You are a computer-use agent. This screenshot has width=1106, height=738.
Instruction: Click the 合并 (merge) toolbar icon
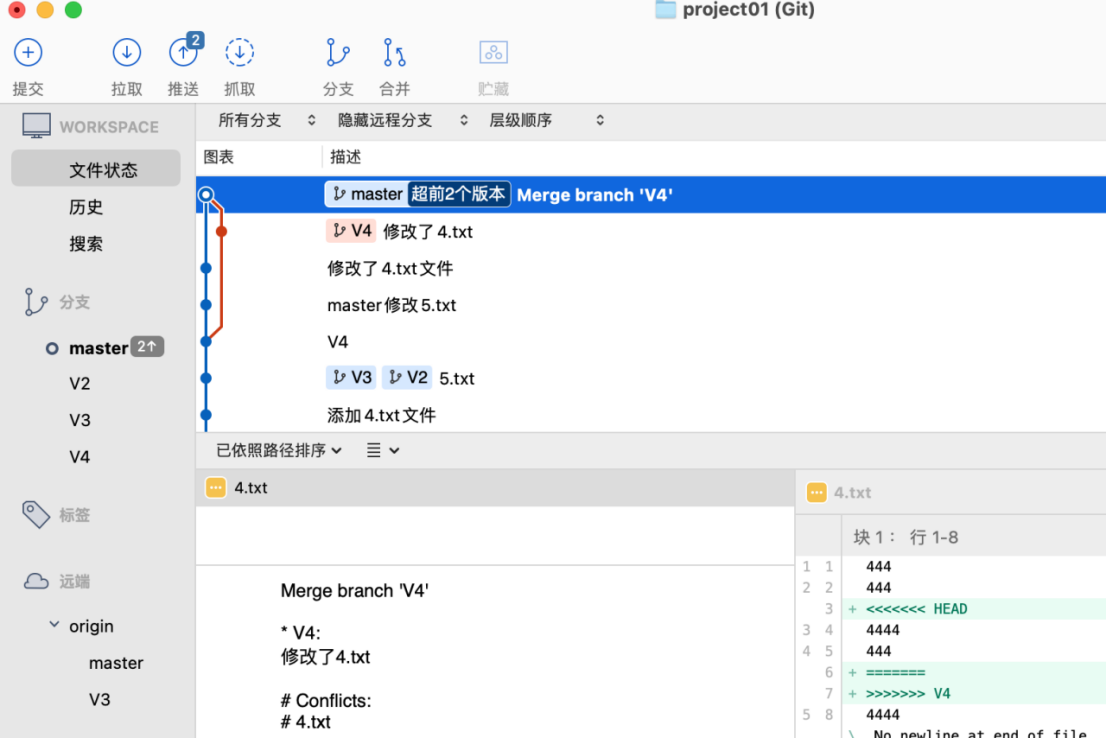coord(394,52)
